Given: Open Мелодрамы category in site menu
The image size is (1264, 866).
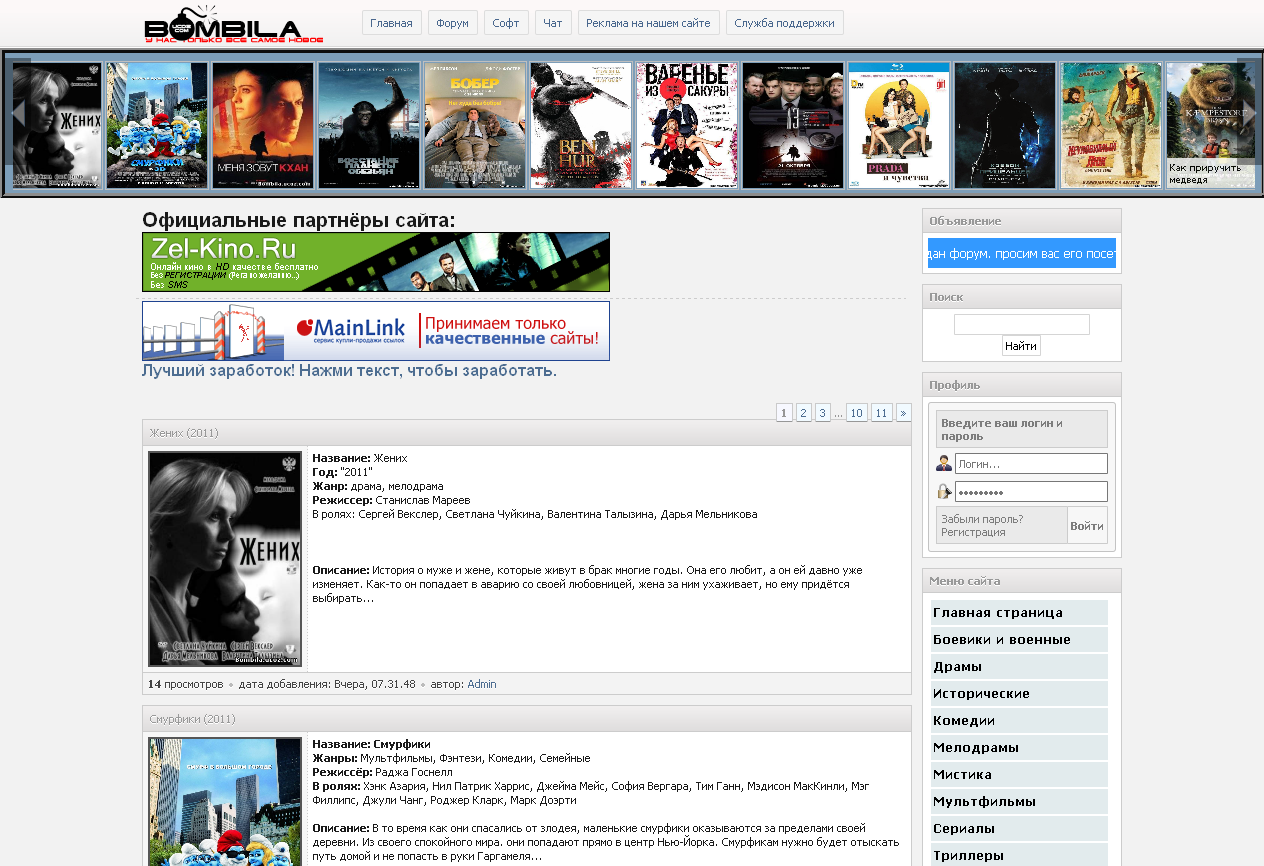Looking at the screenshot, I should click(1019, 748).
